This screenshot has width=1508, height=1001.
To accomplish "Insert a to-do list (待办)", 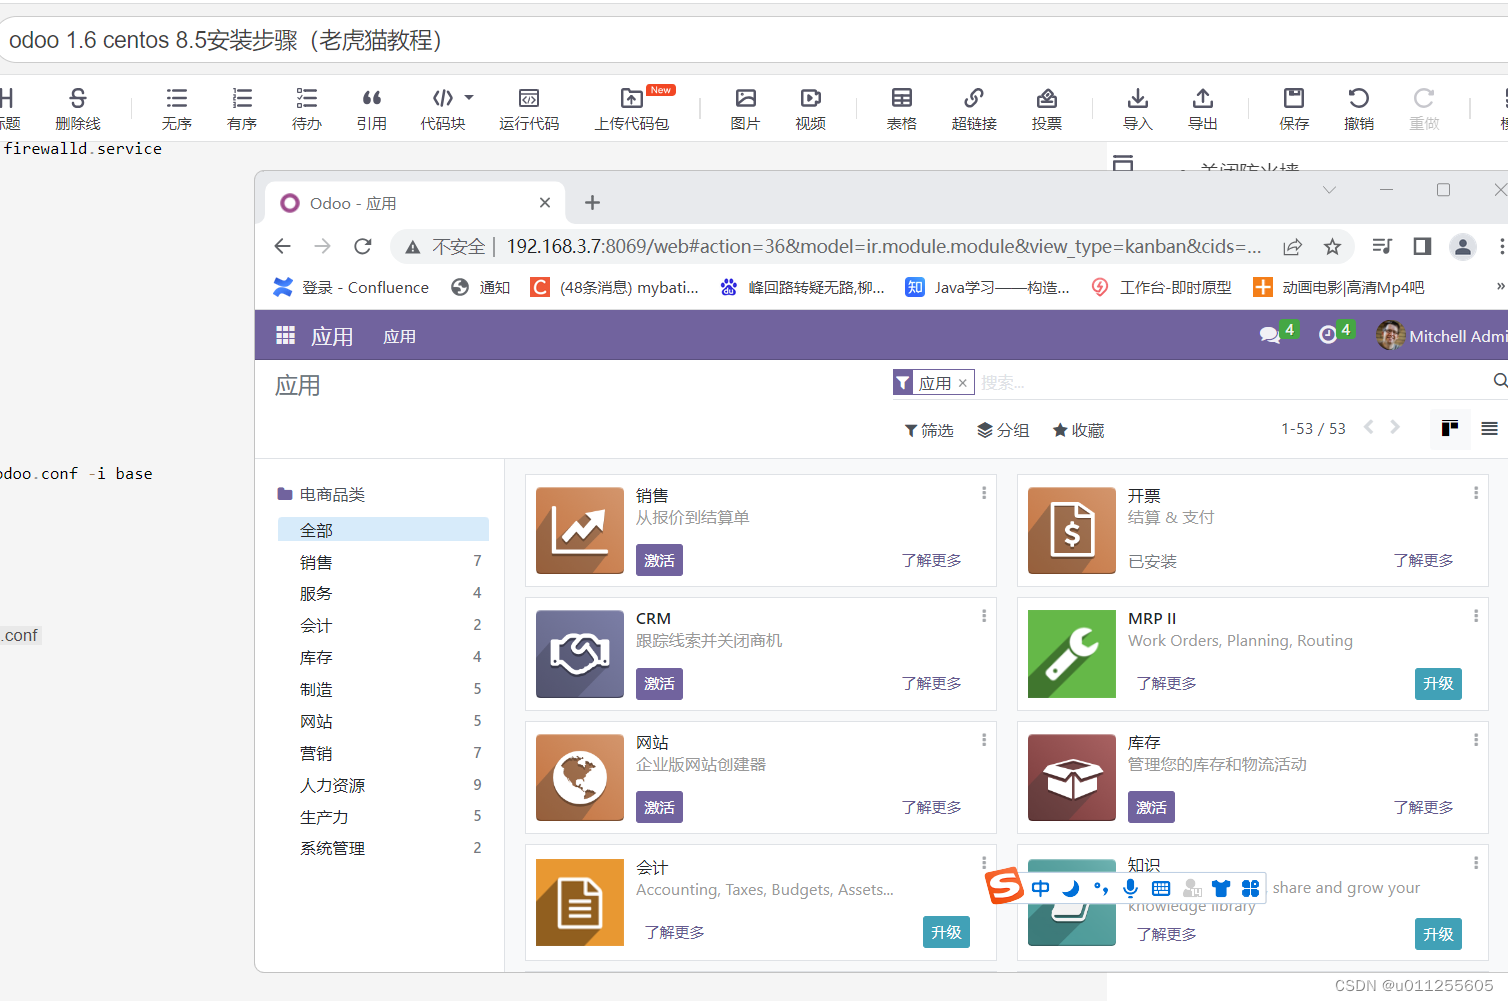I will pyautogui.click(x=307, y=108).
